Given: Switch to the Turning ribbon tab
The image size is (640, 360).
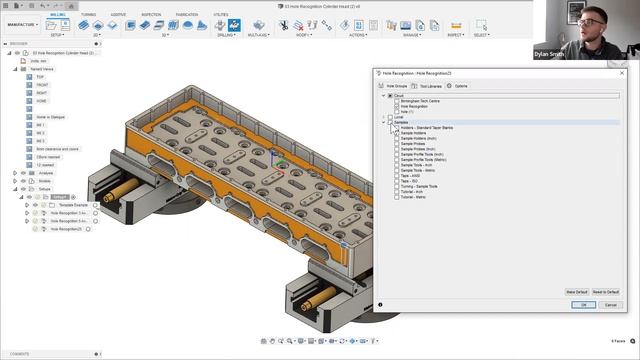Looking at the screenshot, I should [88, 15].
